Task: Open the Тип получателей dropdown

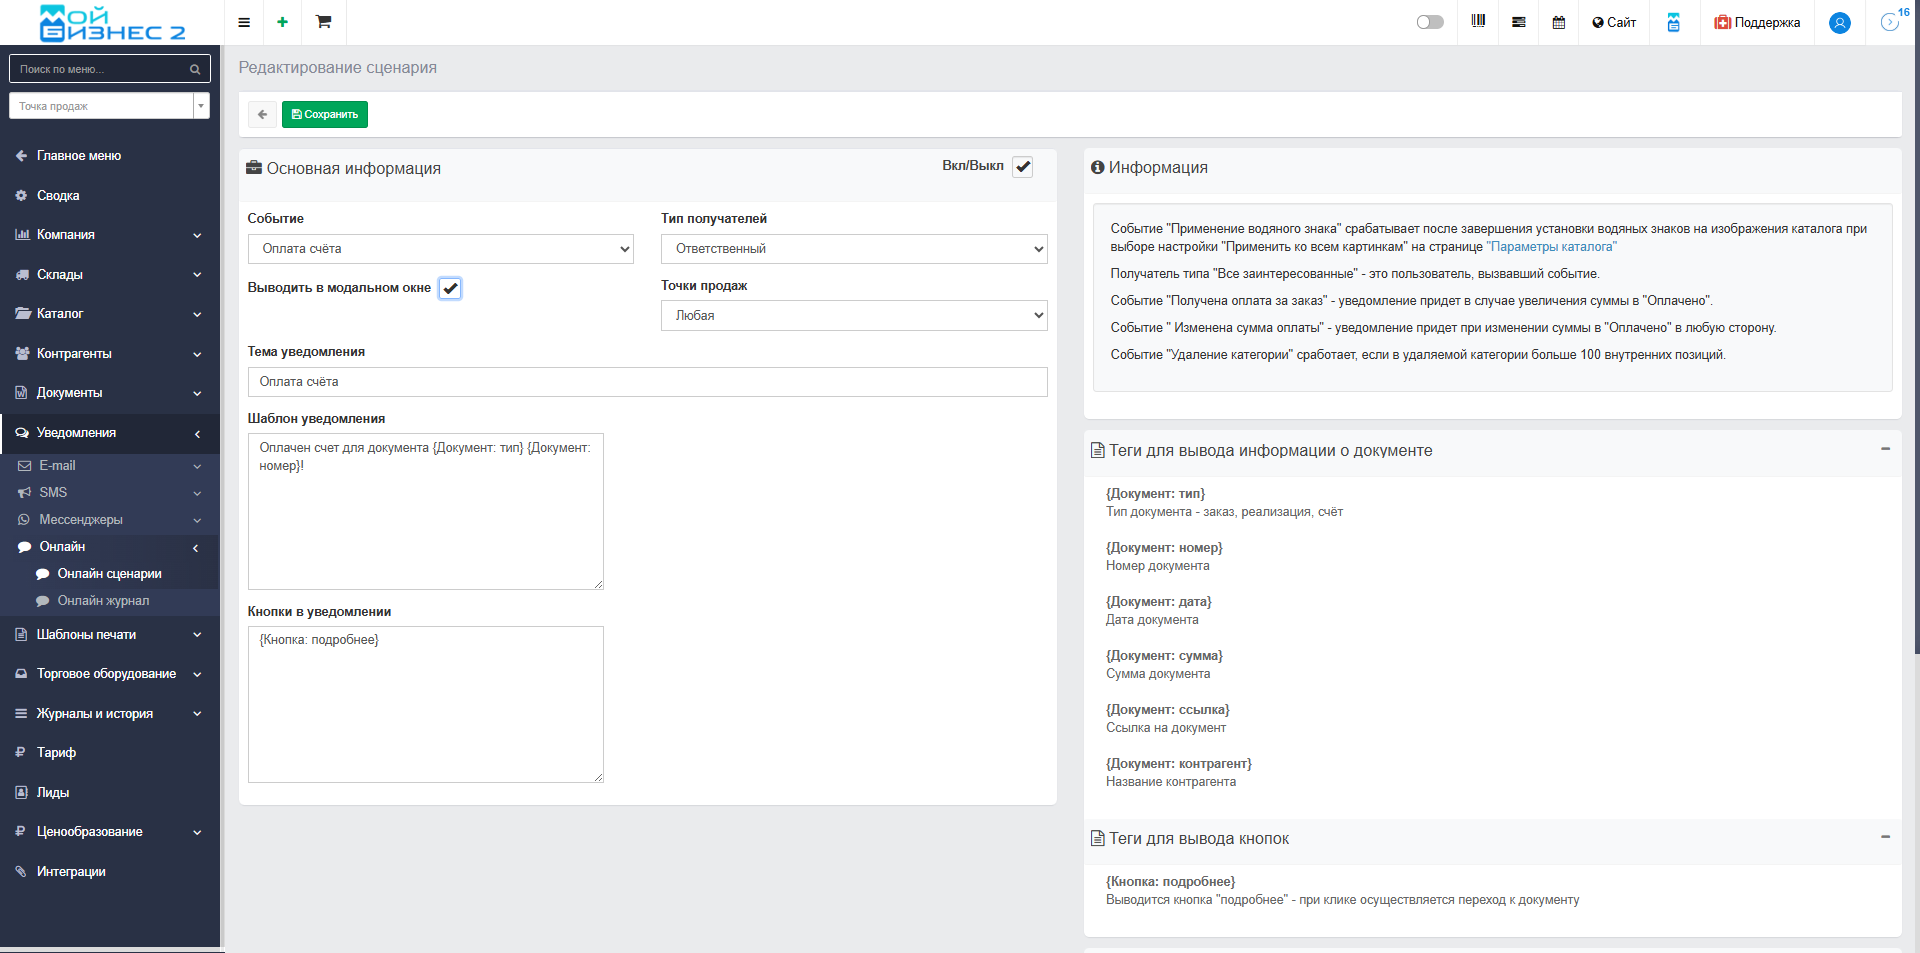Action: pyautogui.click(x=853, y=249)
